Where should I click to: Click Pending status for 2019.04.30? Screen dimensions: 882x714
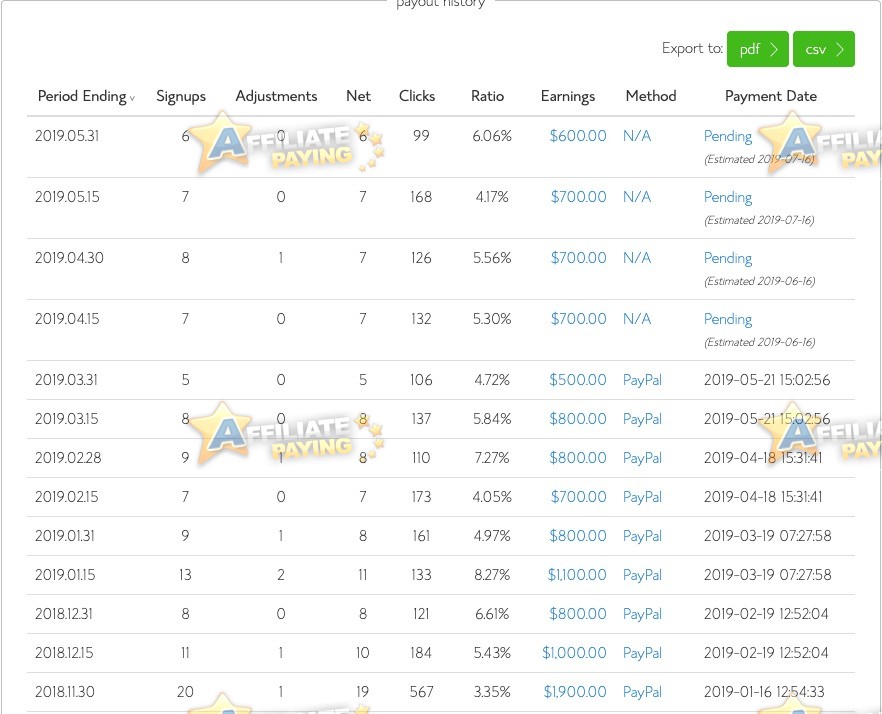(x=728, y=258)
